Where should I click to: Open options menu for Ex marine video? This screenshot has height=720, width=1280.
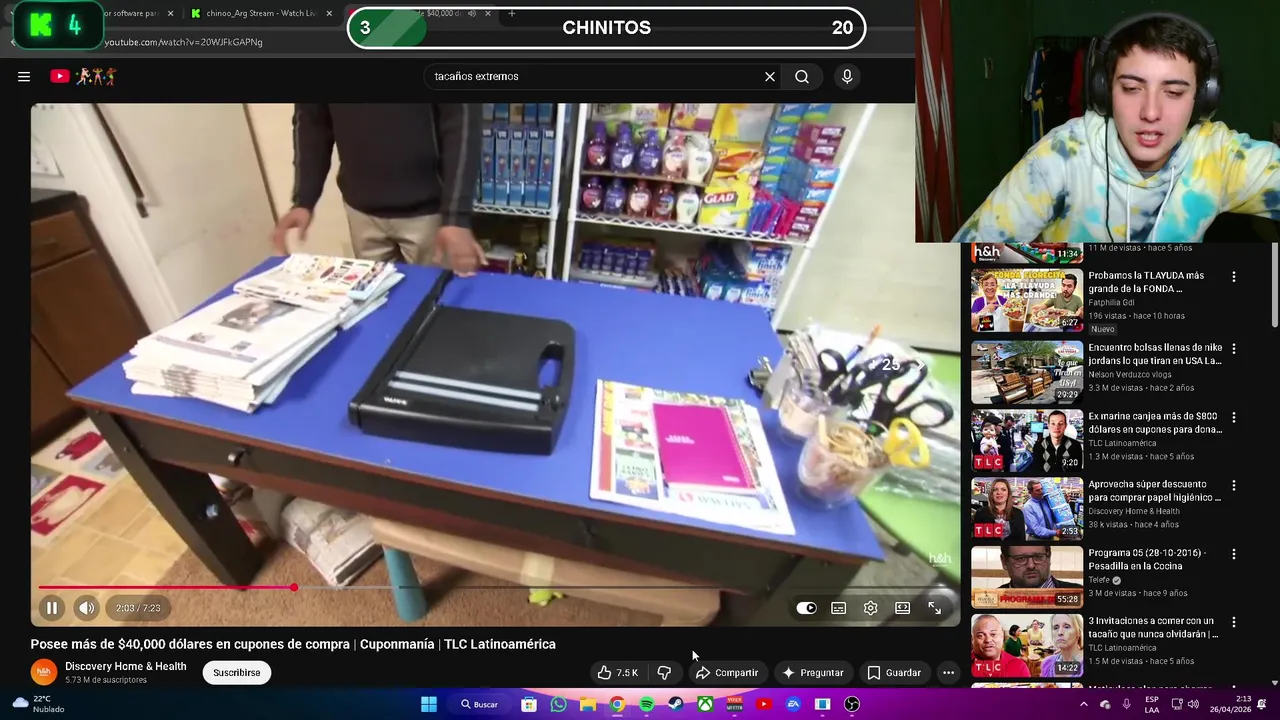(1234, 417)
